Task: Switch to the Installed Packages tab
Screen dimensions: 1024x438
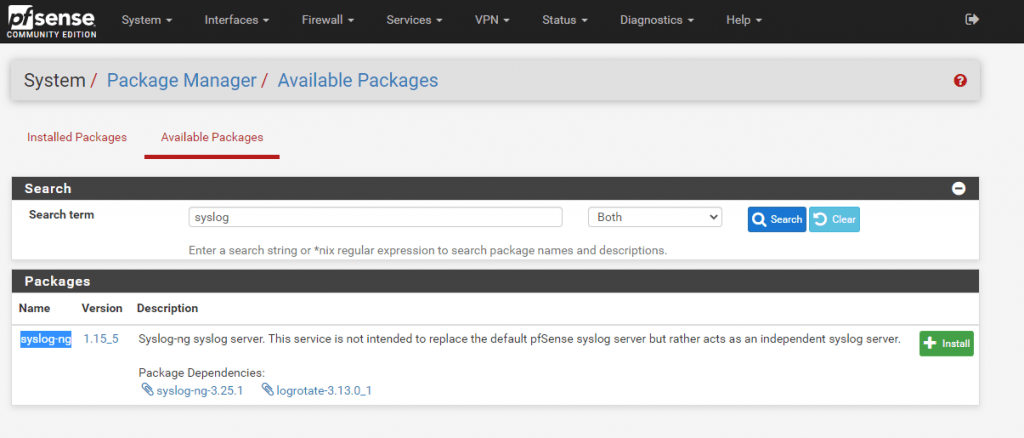Action: click(76, 138)
